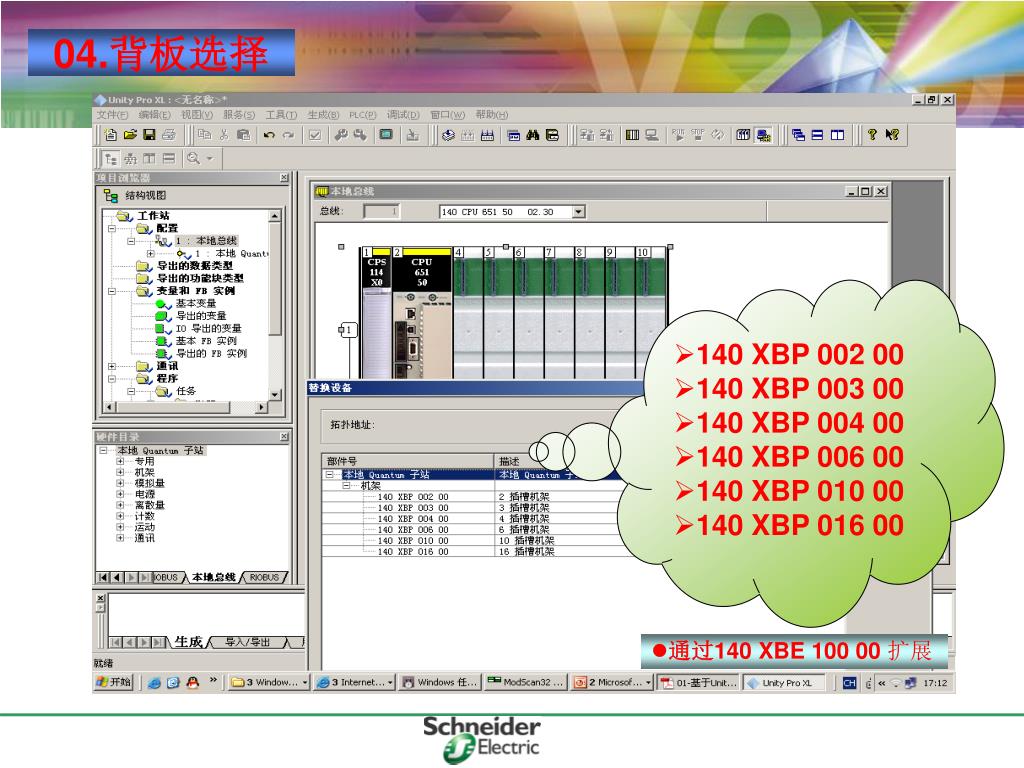Collapse the 变量和 FB 实例 node
The image size is (1024, 768).
[x=112, y=291]
